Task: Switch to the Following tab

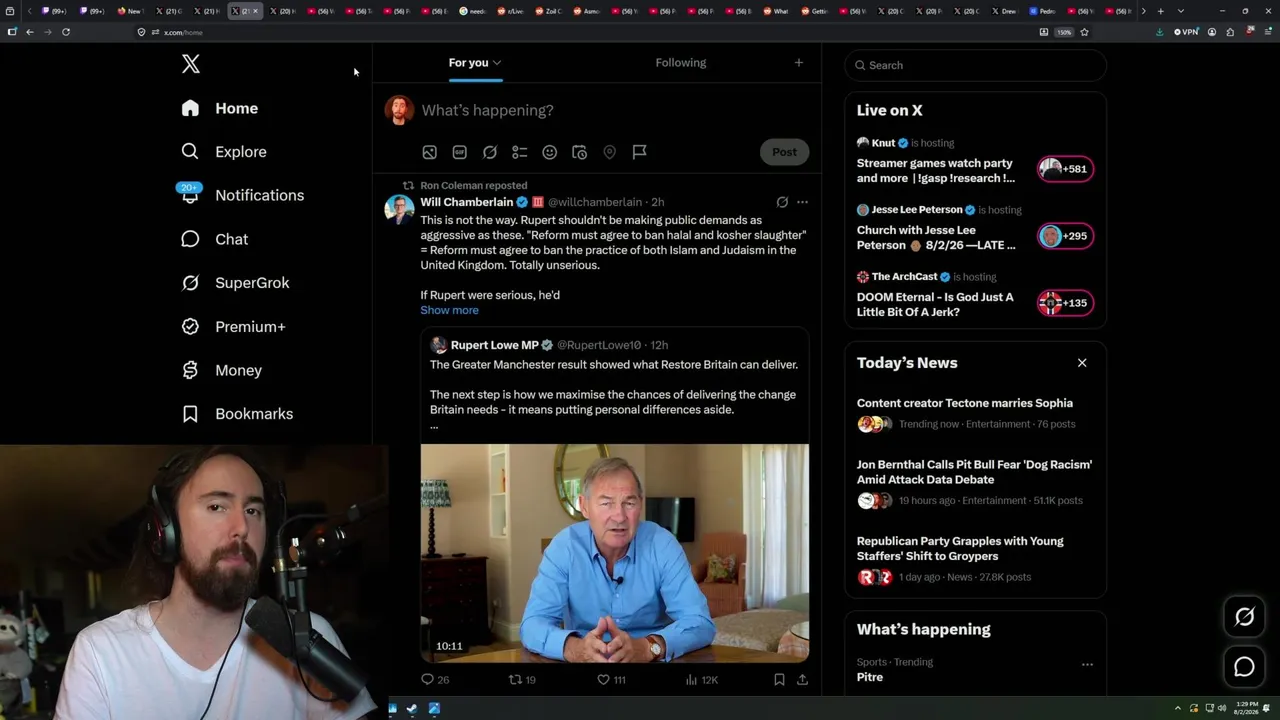Action: (681, 63)
